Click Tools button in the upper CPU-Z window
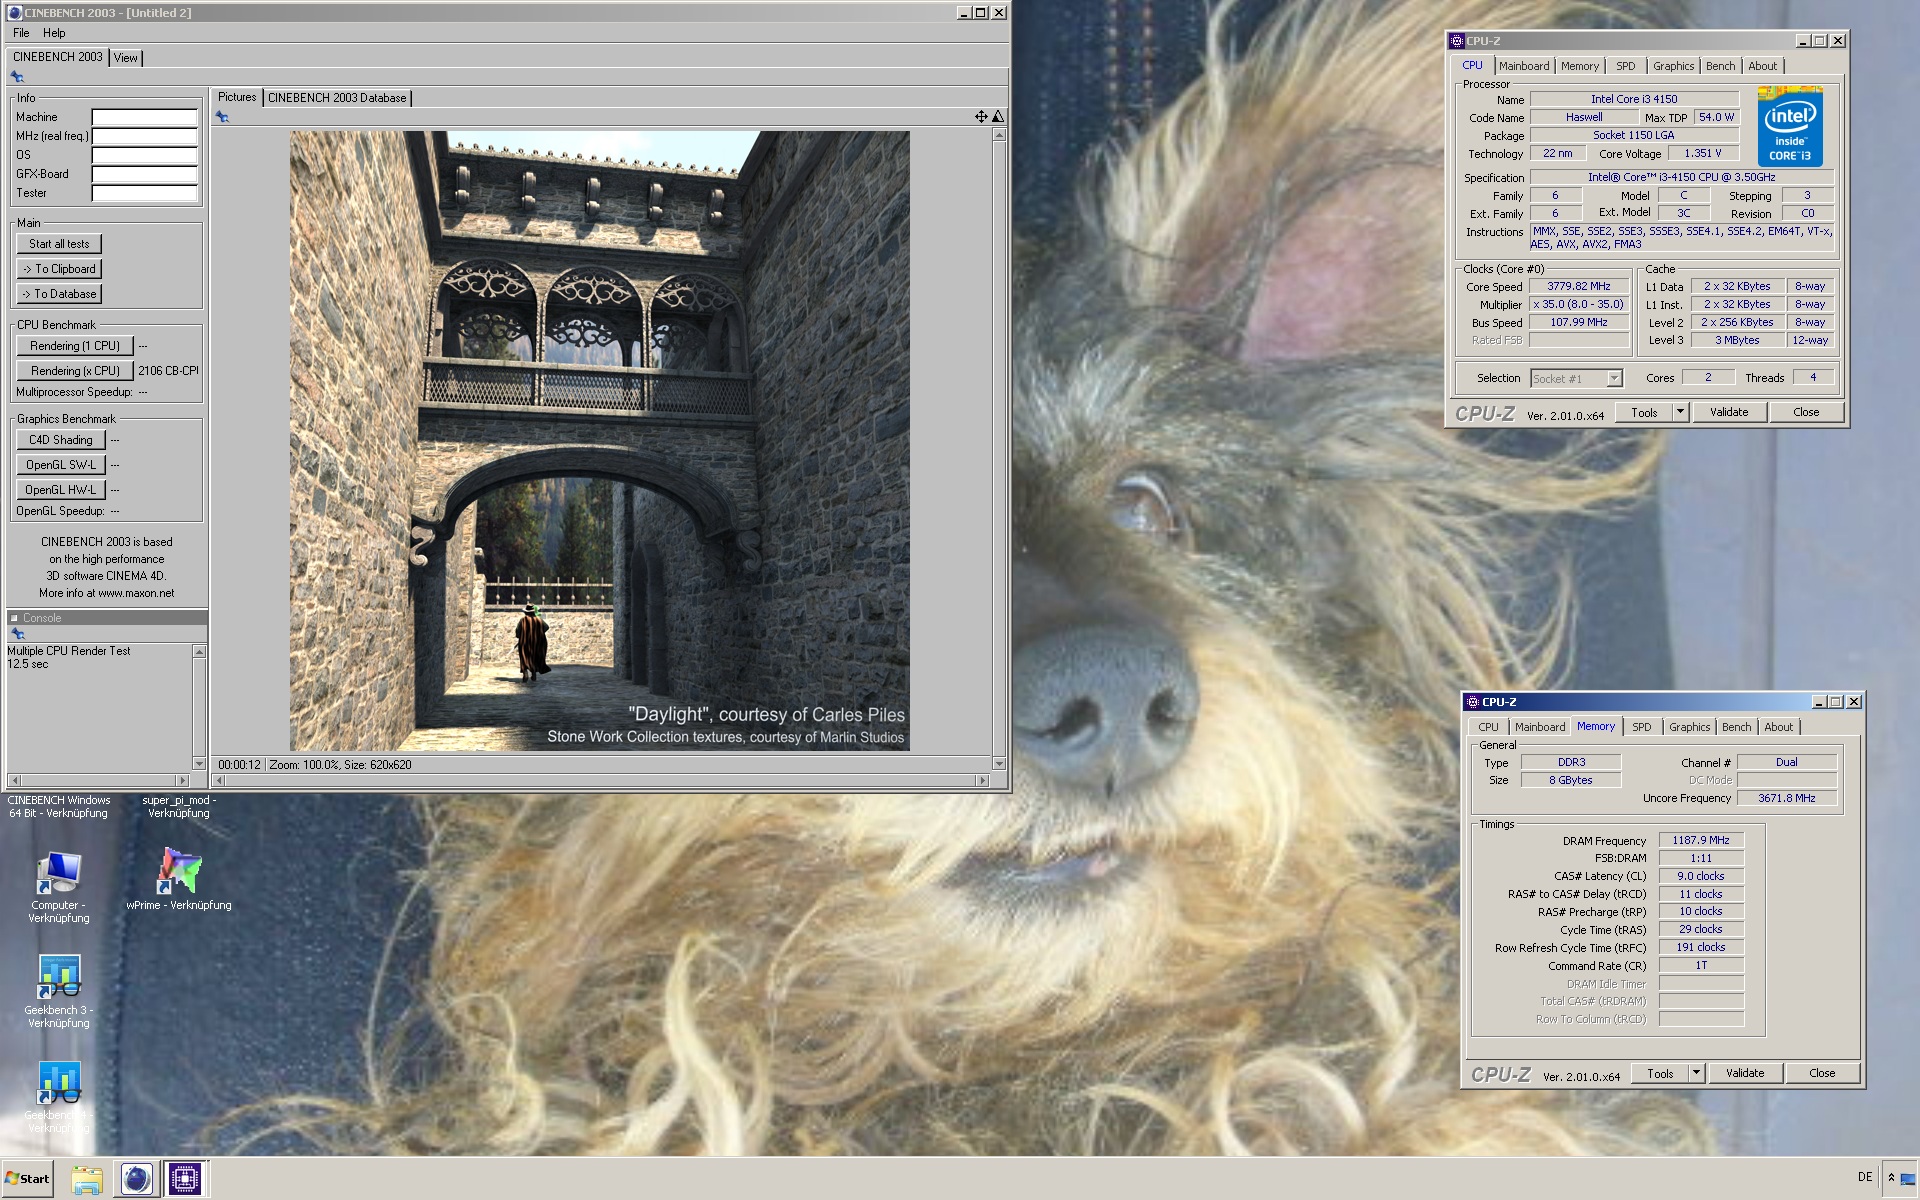The height and width of the screenshot is (1200, 1920). (x=1644, y=412)
